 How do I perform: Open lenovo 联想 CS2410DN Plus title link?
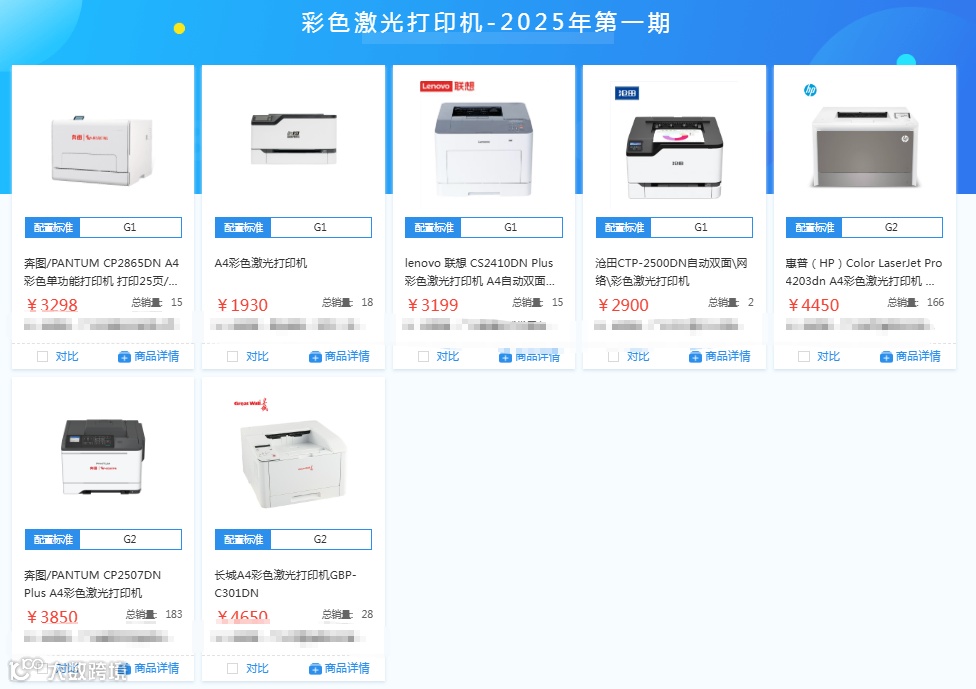coord(479,272)
